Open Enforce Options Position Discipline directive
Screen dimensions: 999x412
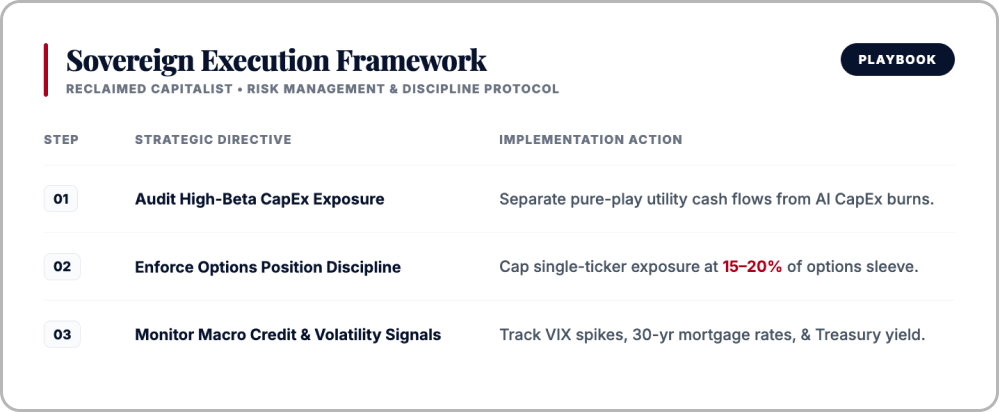(x=268, y=267)
